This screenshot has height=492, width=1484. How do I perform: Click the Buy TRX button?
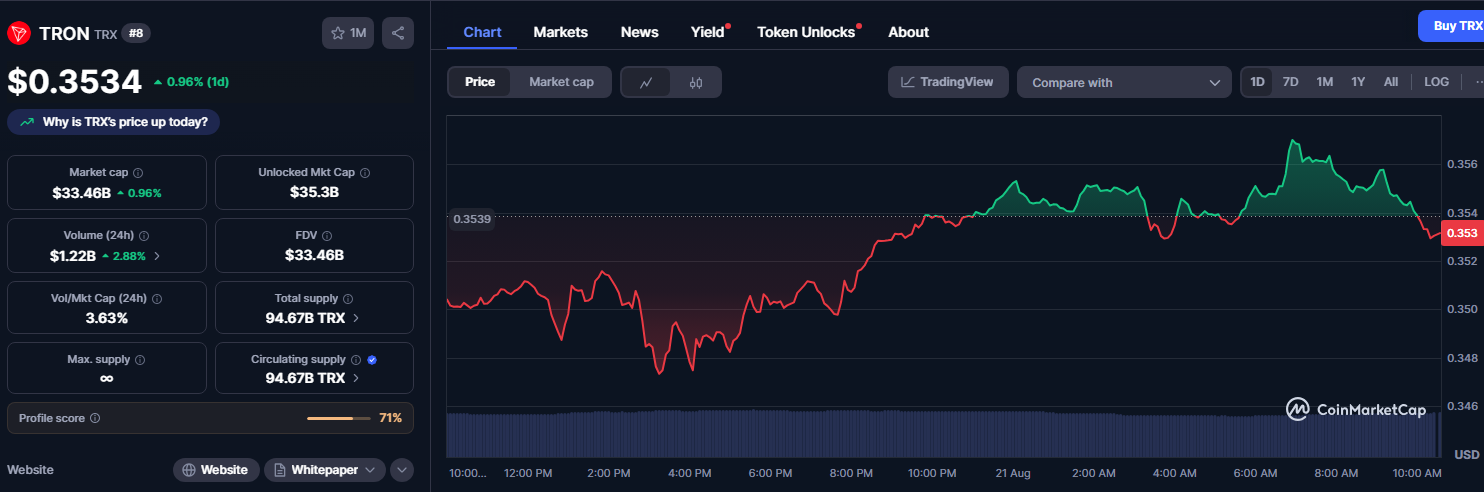pyautogui.click(x=1452, y=26)
